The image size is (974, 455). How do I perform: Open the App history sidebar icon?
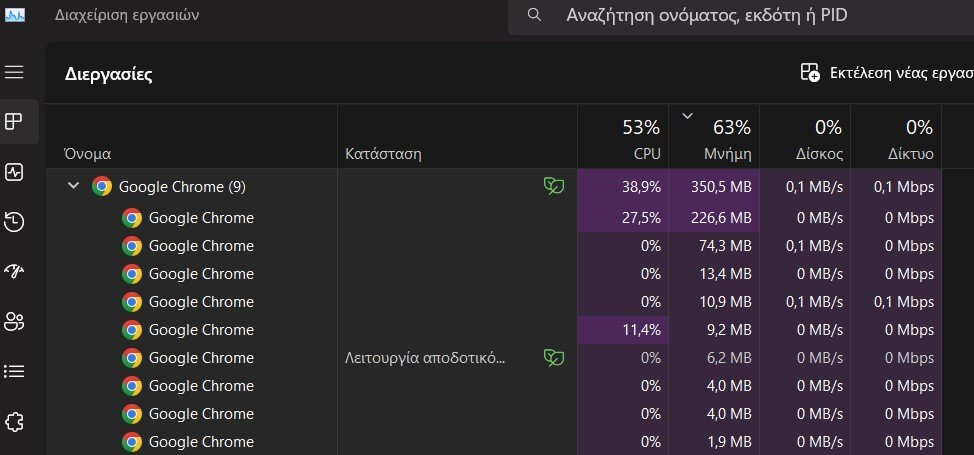14,222
